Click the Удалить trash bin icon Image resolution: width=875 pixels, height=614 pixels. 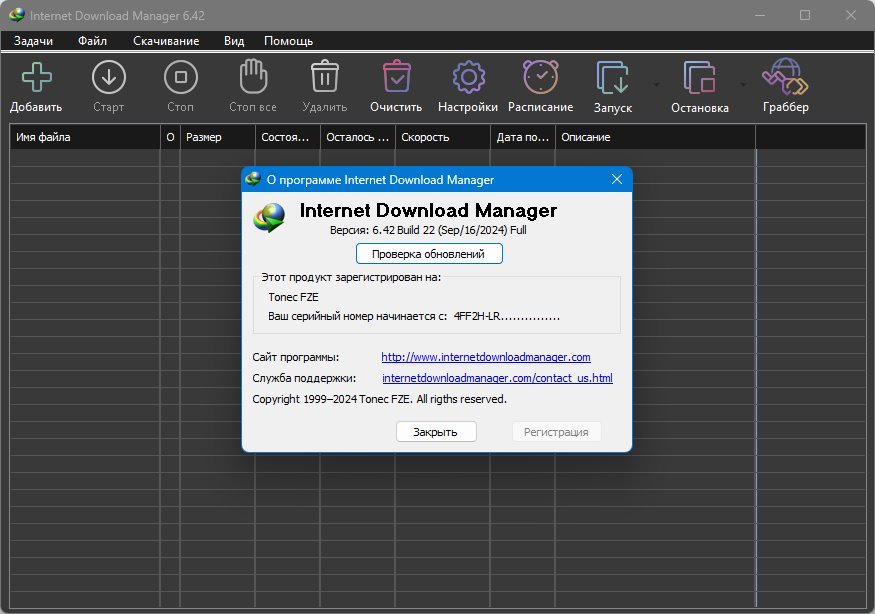(325, 76)
